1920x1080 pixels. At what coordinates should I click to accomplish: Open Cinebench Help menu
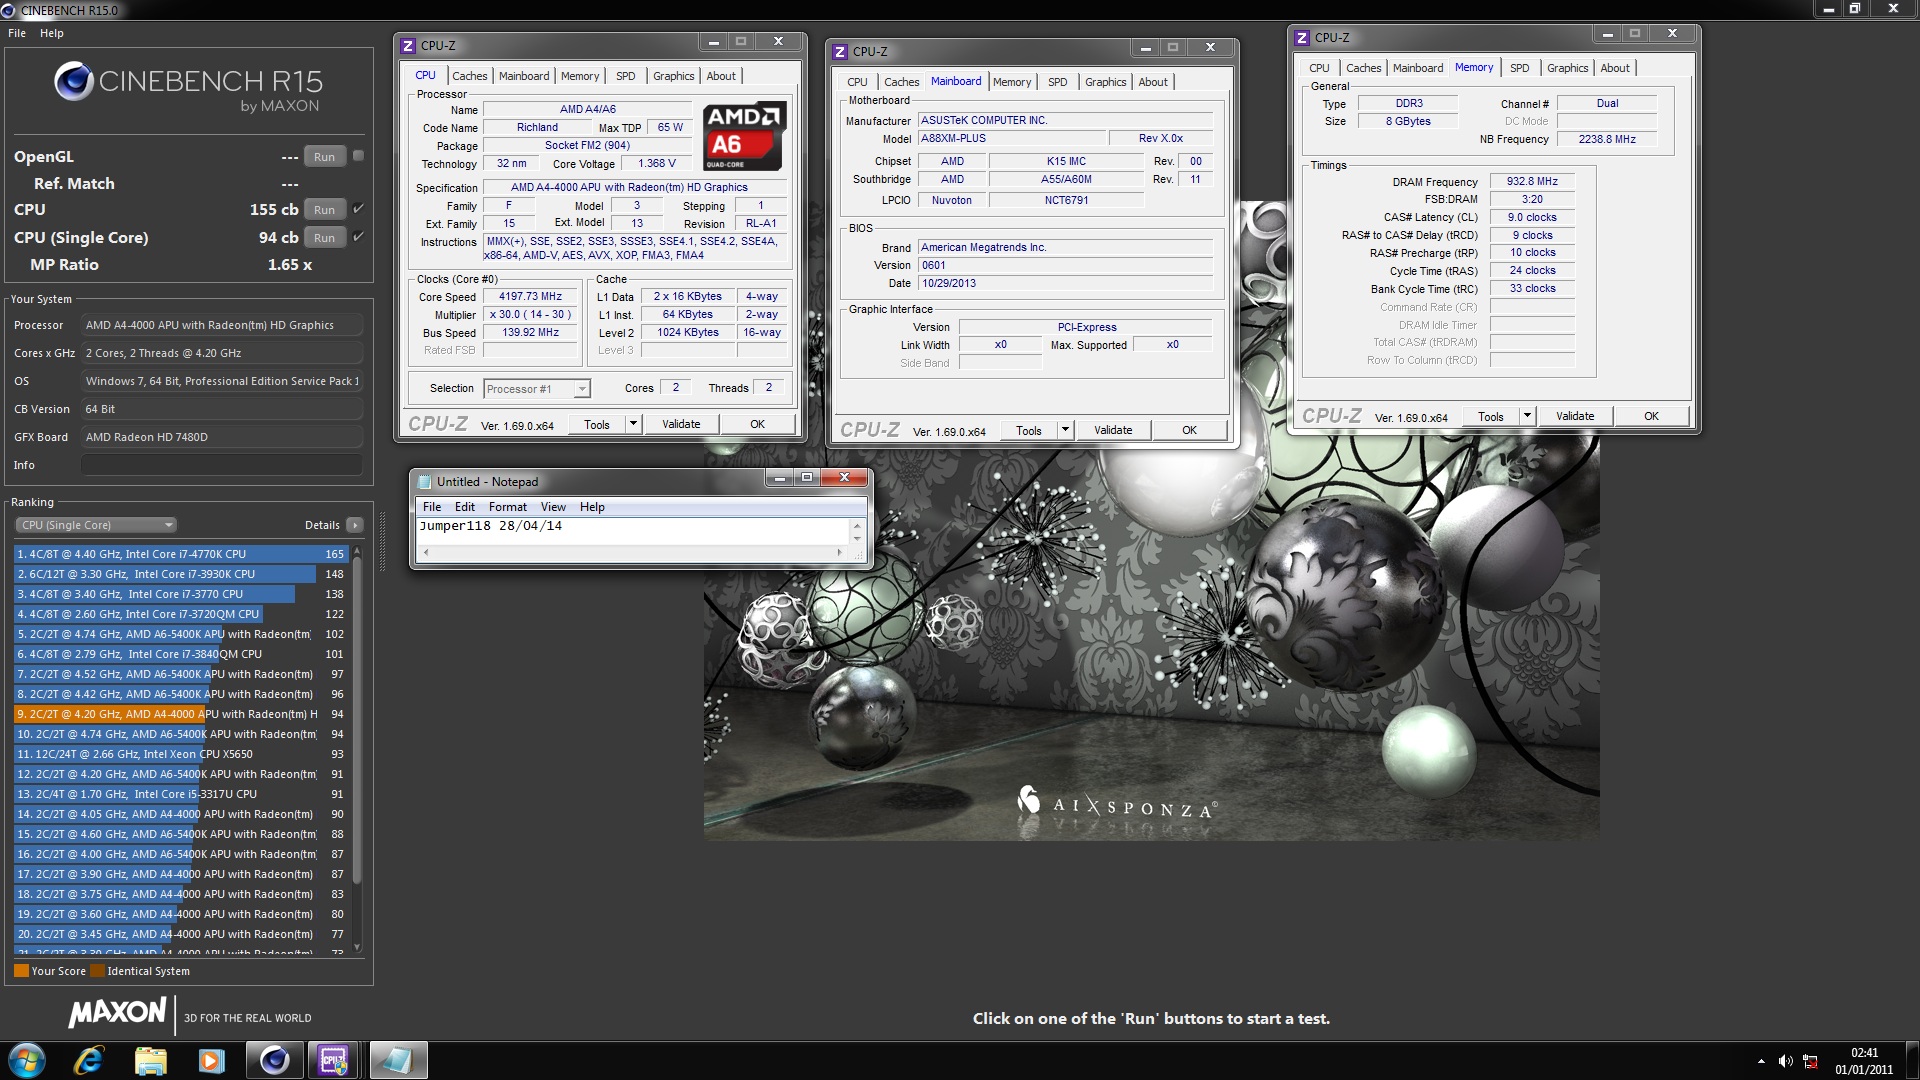click(x=52, y=33)
